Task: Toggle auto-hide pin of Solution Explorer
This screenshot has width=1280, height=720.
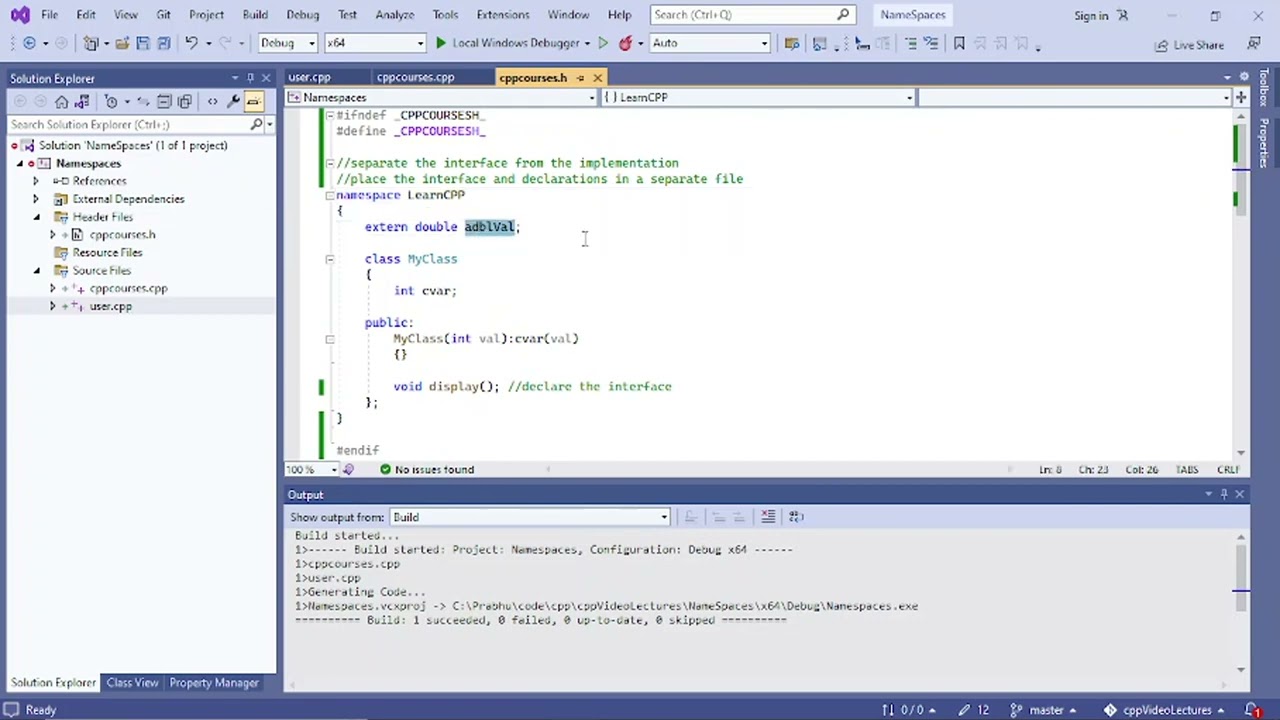Action: (250, 78)
